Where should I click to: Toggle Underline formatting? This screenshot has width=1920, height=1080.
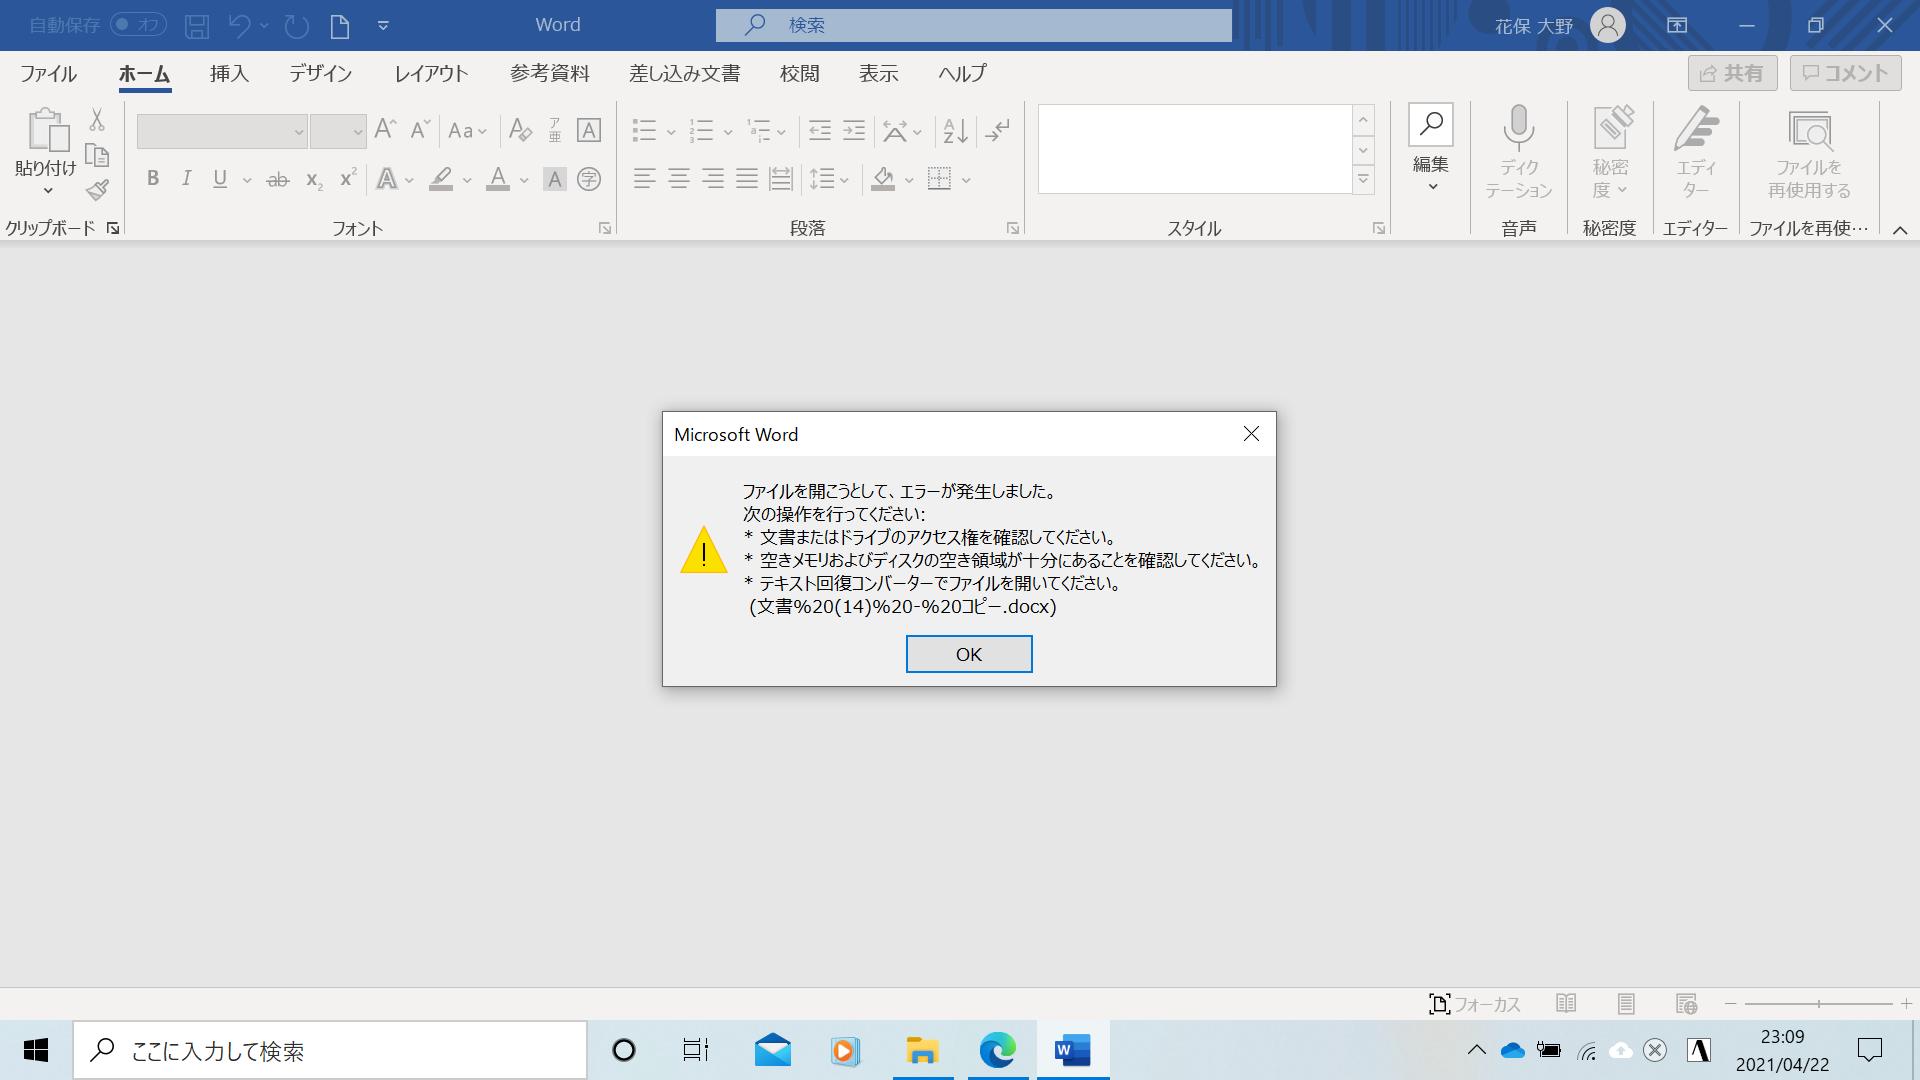(220, 179)
